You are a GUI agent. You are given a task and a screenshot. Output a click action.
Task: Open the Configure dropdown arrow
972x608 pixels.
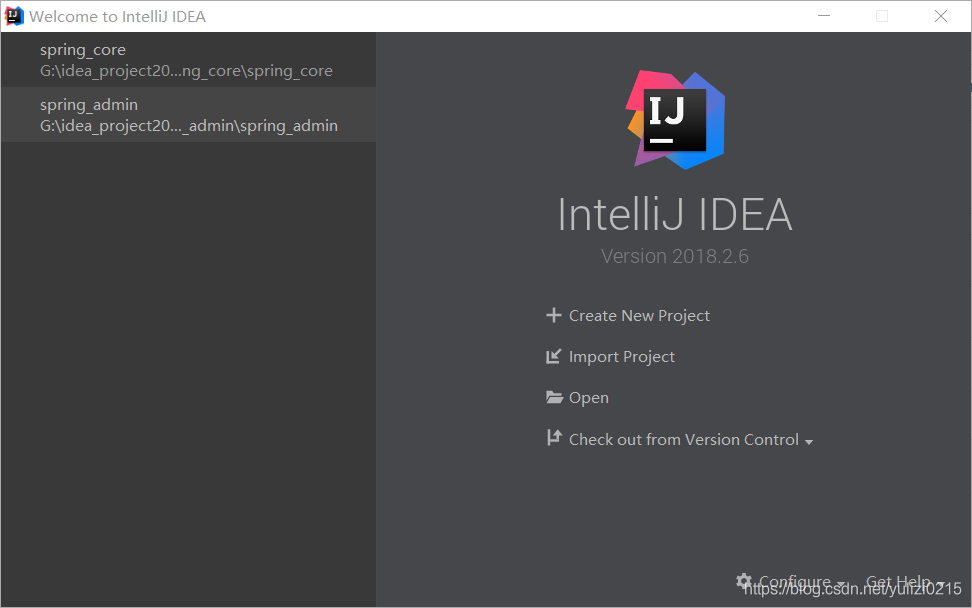840,583
